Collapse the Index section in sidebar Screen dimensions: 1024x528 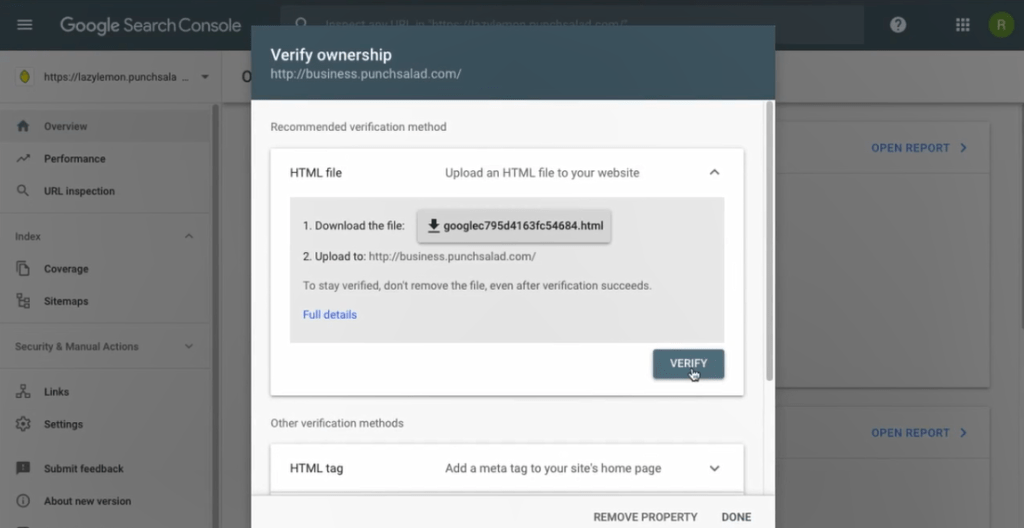189,236
